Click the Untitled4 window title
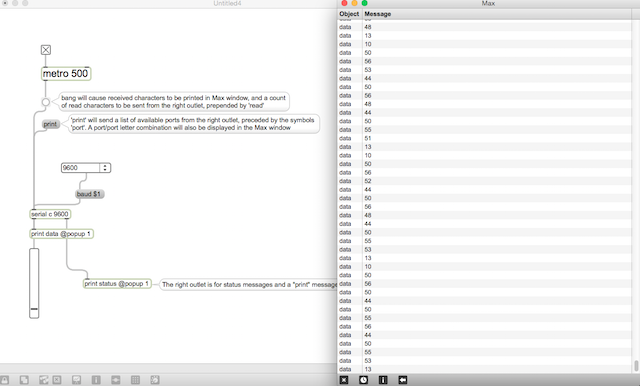The height and width of the screenshot is (386, 640). [x=227, y=3]
